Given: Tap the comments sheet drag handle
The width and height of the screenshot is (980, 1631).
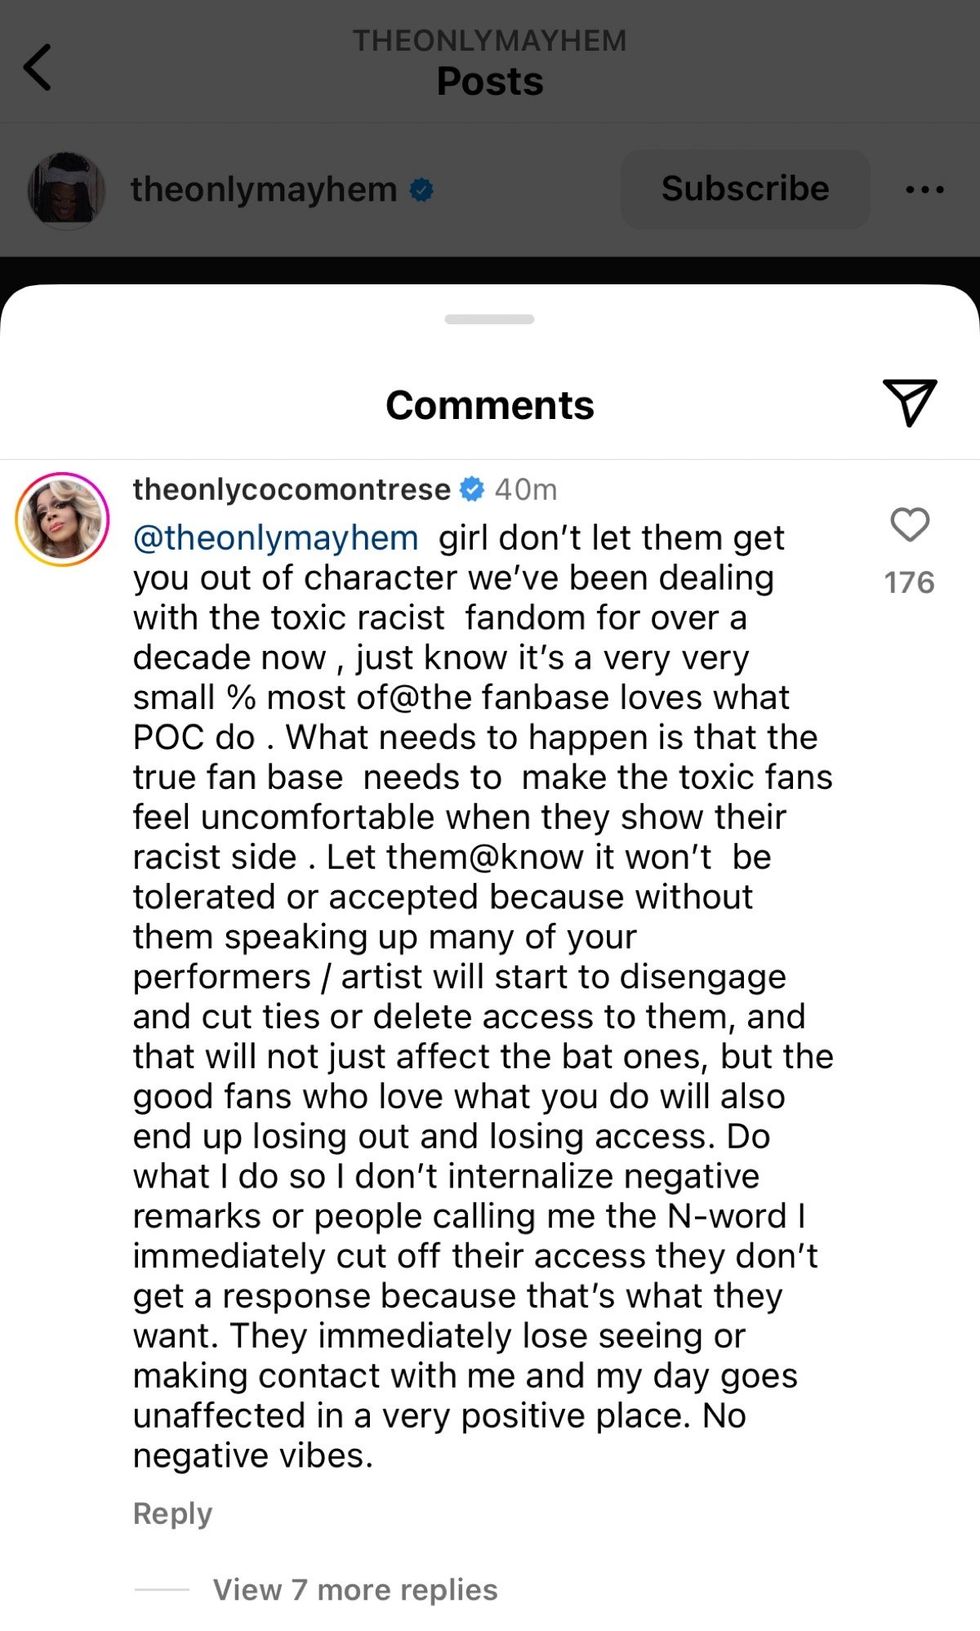Looking at the screenshot, I should point(490,320).
